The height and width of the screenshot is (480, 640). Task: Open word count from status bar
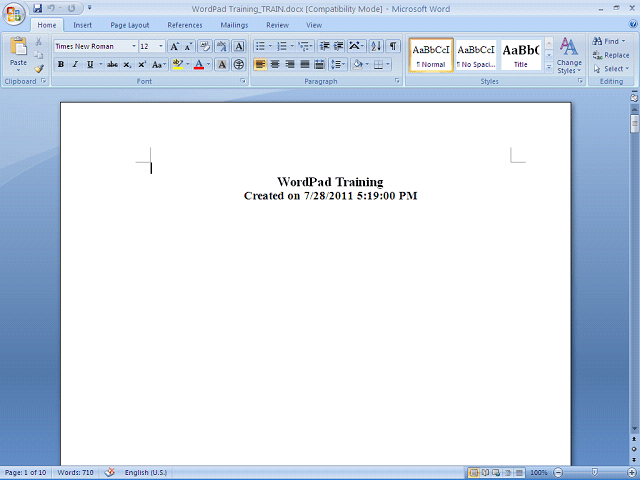coord(76,473)
